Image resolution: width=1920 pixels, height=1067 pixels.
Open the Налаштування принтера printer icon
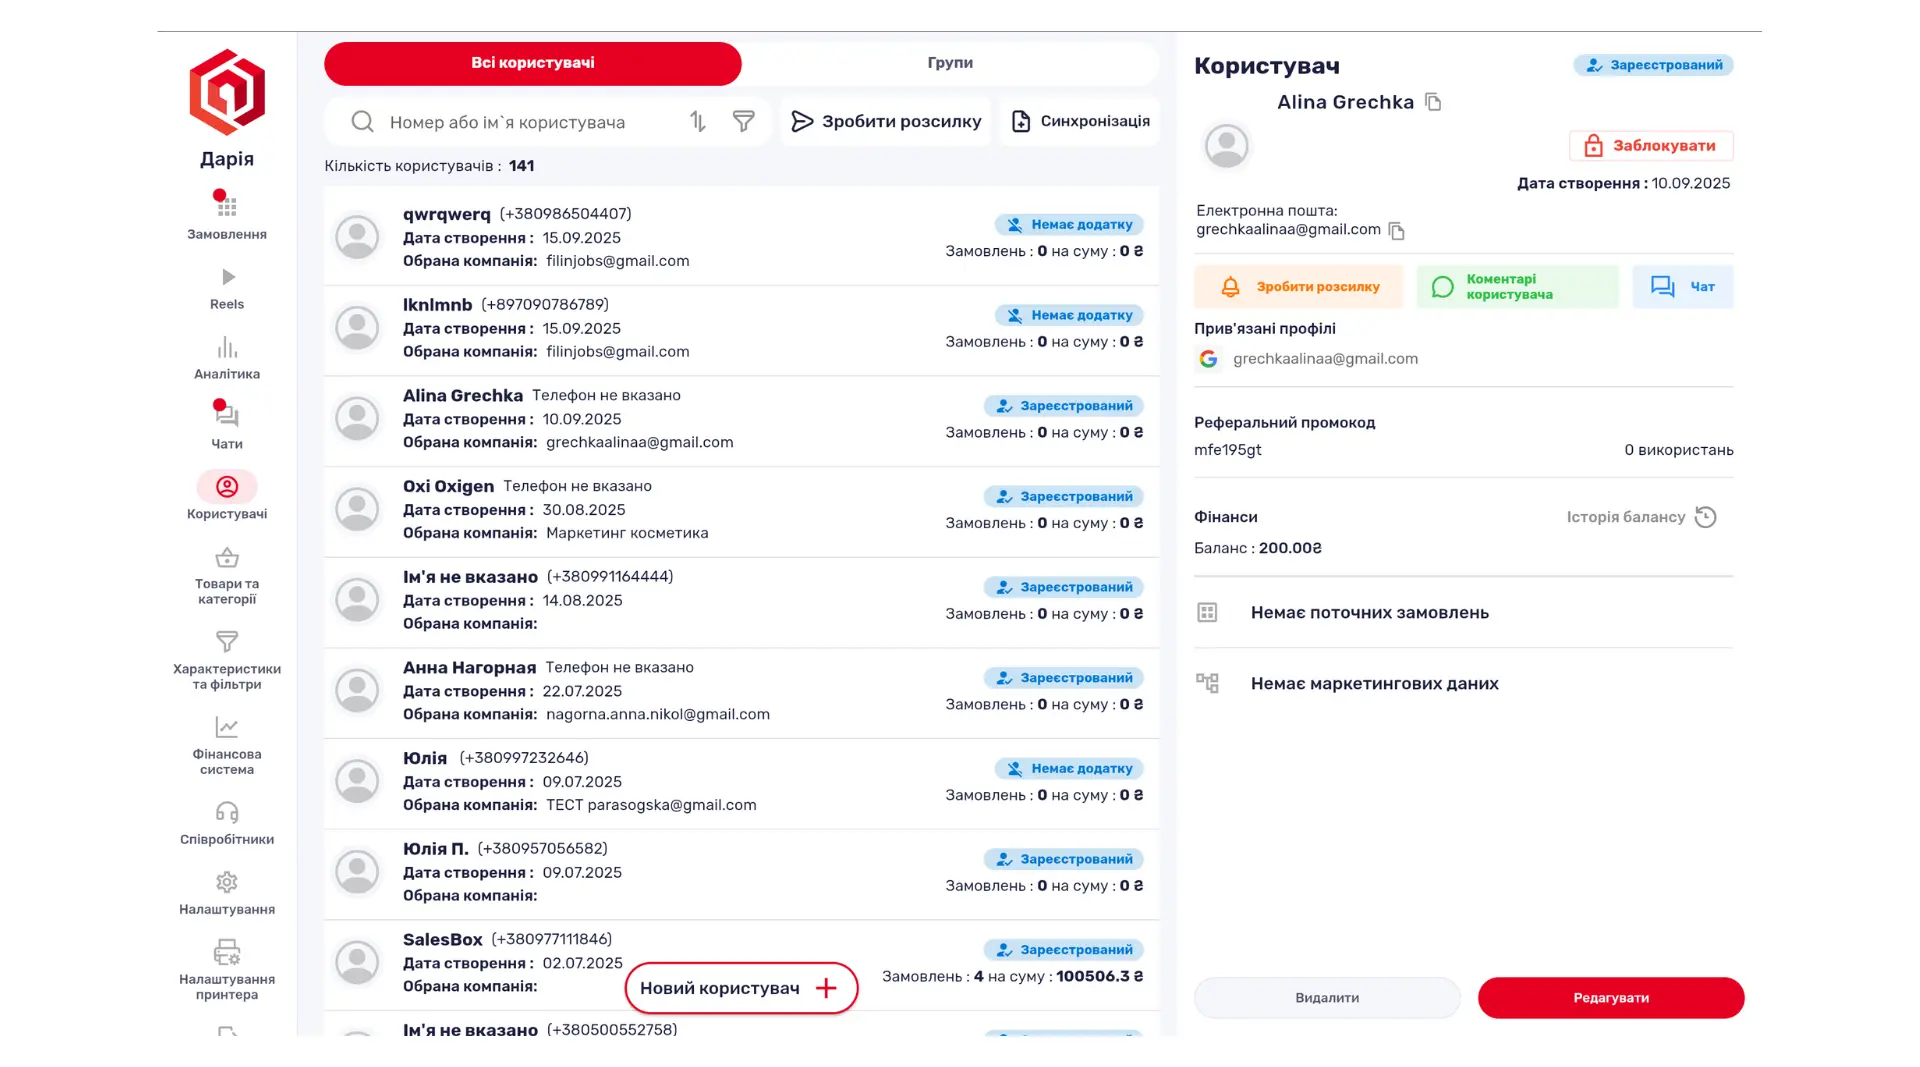[227, 952]
